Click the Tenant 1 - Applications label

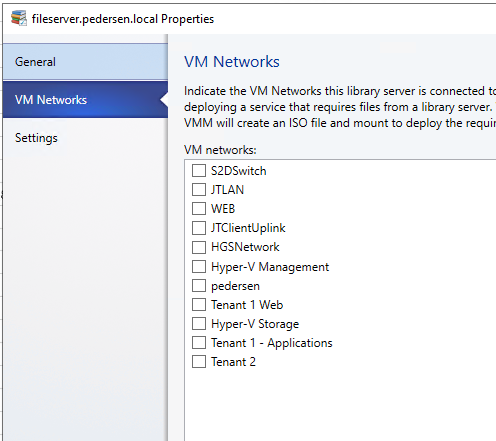[272, 343]
